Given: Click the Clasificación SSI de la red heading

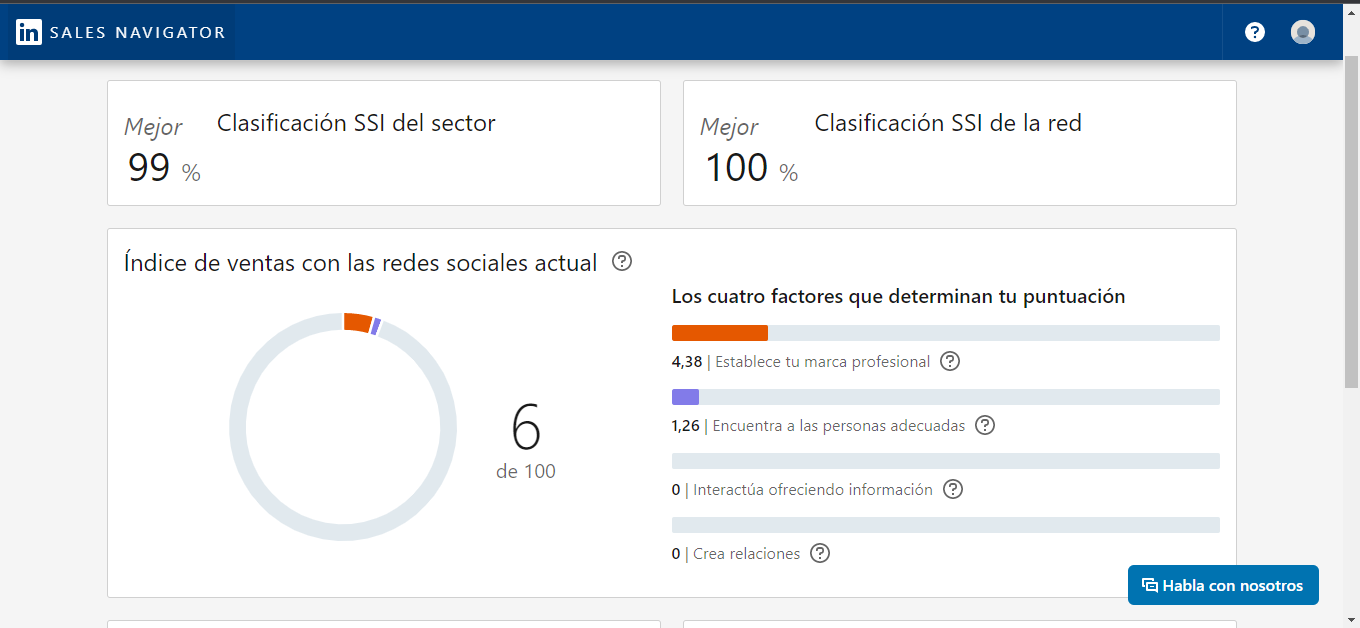Looking at the screenshot, I should [948, 123].
